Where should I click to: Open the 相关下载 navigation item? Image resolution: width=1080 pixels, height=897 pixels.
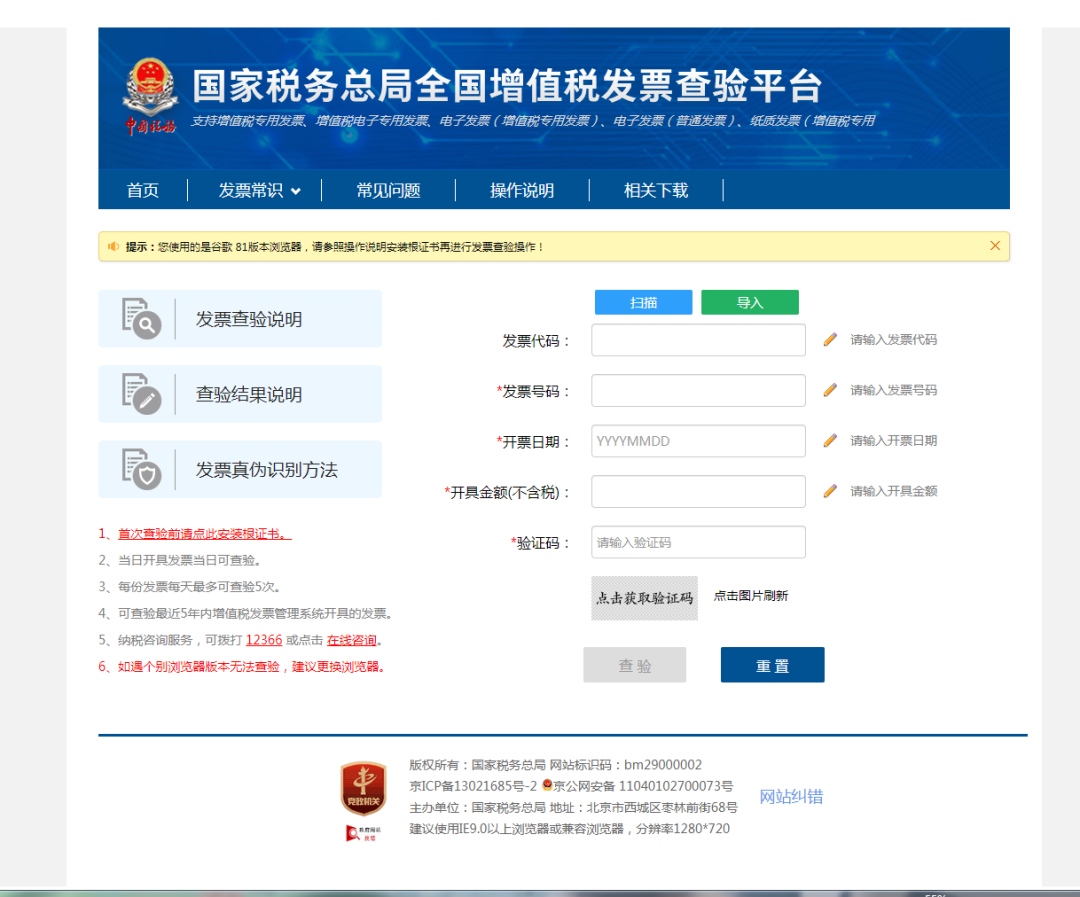point(656,190)
